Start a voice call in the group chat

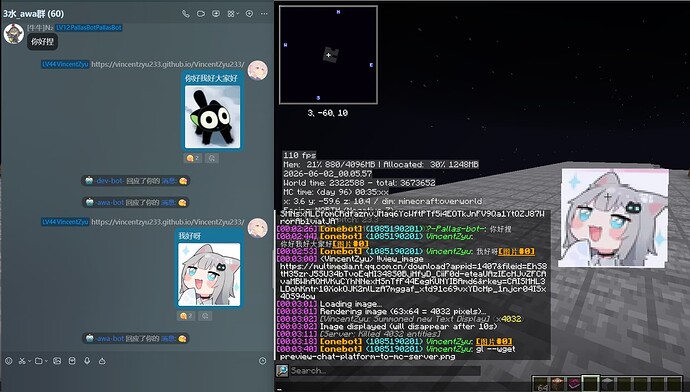coord(186,14)
